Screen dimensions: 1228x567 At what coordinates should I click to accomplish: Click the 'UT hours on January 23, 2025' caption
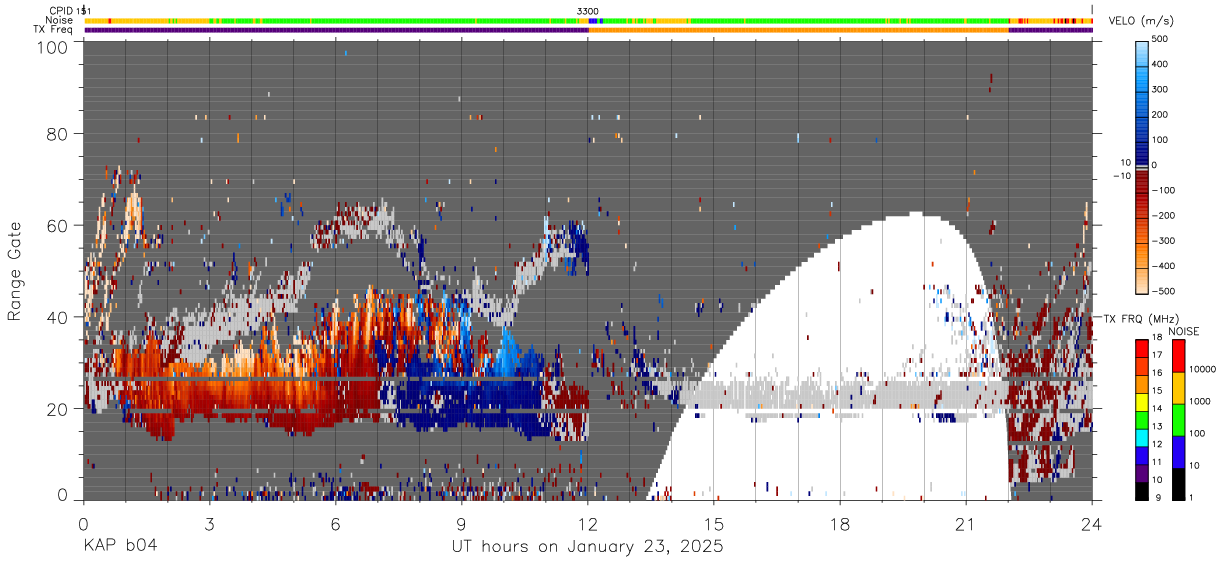(x=588, y=547)
